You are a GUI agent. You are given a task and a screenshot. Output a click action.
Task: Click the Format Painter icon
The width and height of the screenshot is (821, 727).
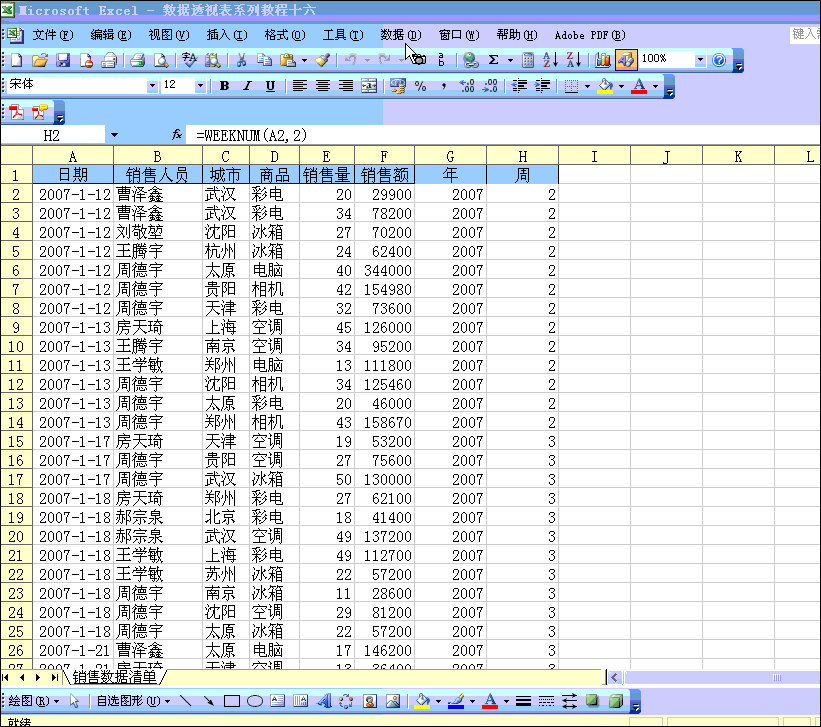[x=324, y=60]
